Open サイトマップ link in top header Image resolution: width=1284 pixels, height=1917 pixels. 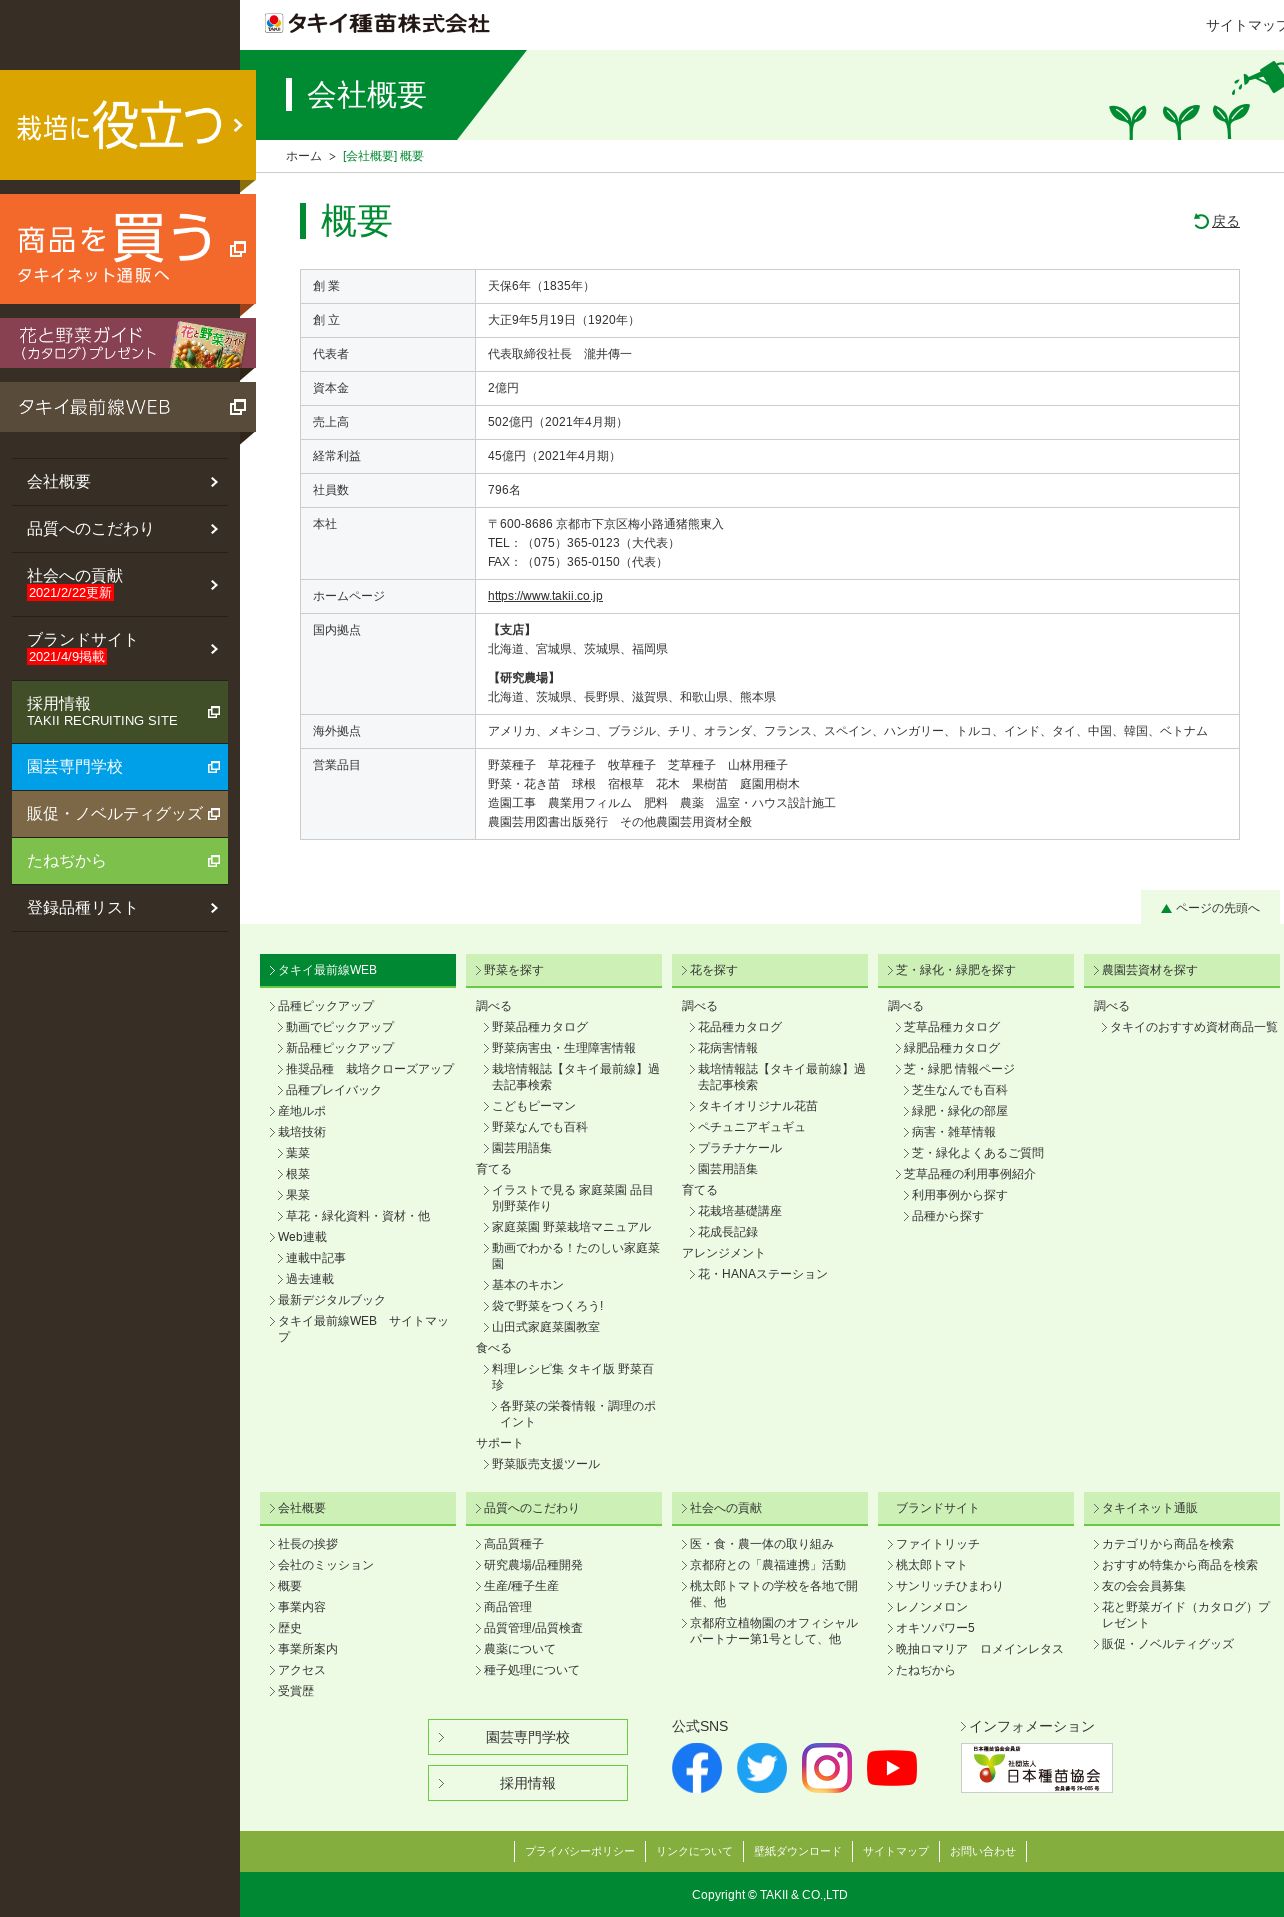pyautogui.click(x=1244, y=25)
